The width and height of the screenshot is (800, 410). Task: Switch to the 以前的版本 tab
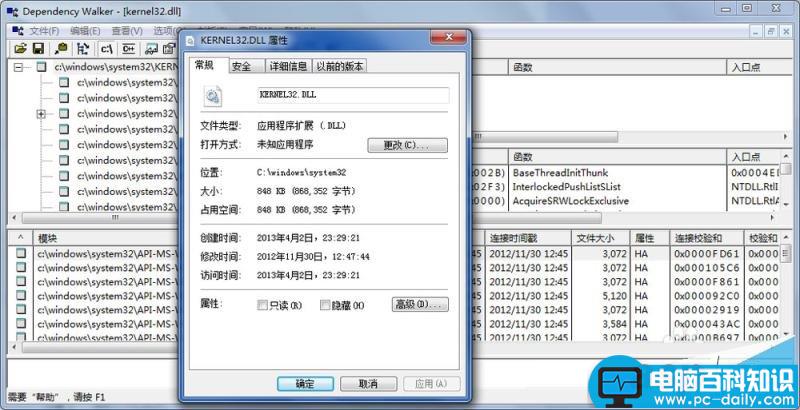340,66
